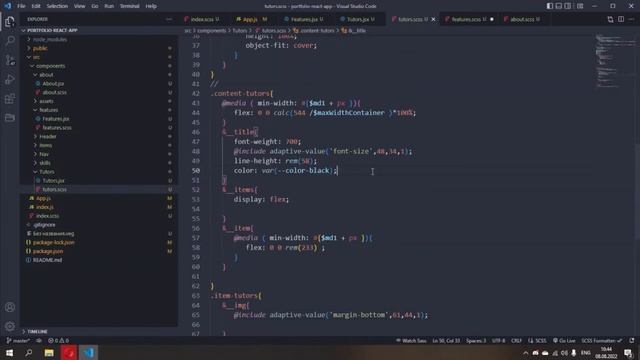Click the editor vertical scrollbar
Image resolution: width=640 pixels, height=360 pixels.
pos(638,191)
